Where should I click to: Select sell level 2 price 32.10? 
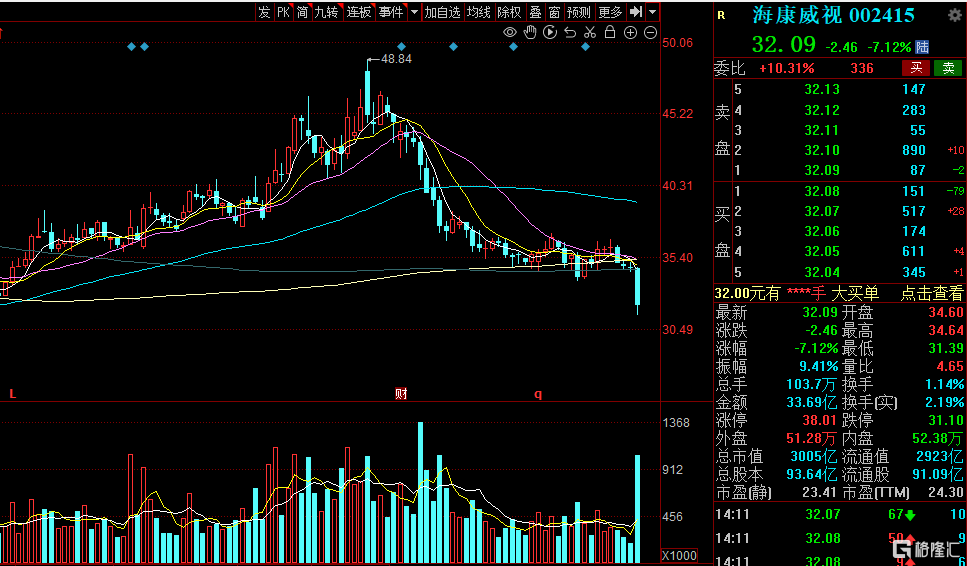point(822,150)
